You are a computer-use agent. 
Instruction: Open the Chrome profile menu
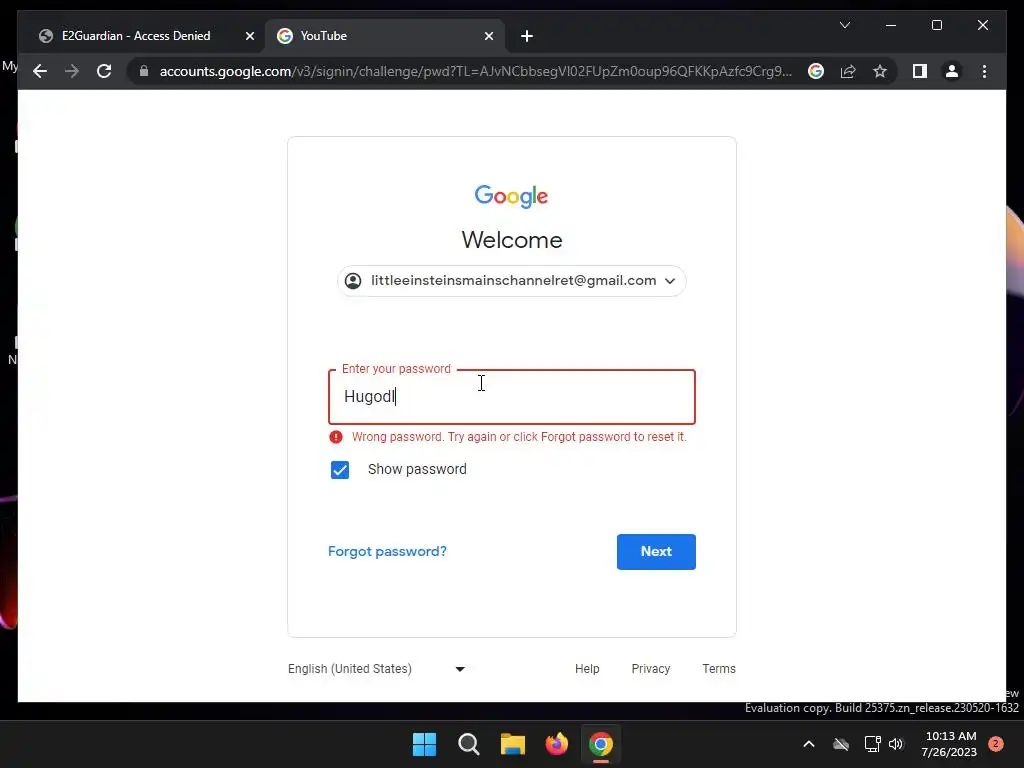click(x=952, y=71)
